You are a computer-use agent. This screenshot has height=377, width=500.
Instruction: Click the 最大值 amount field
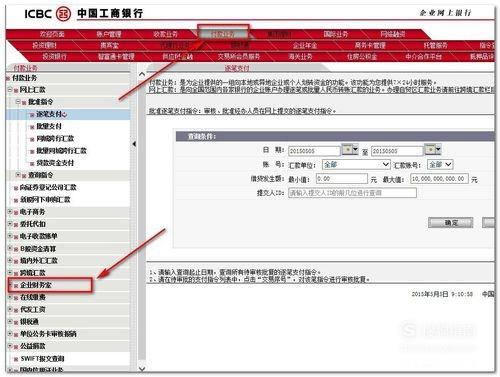tap(439, 179)
